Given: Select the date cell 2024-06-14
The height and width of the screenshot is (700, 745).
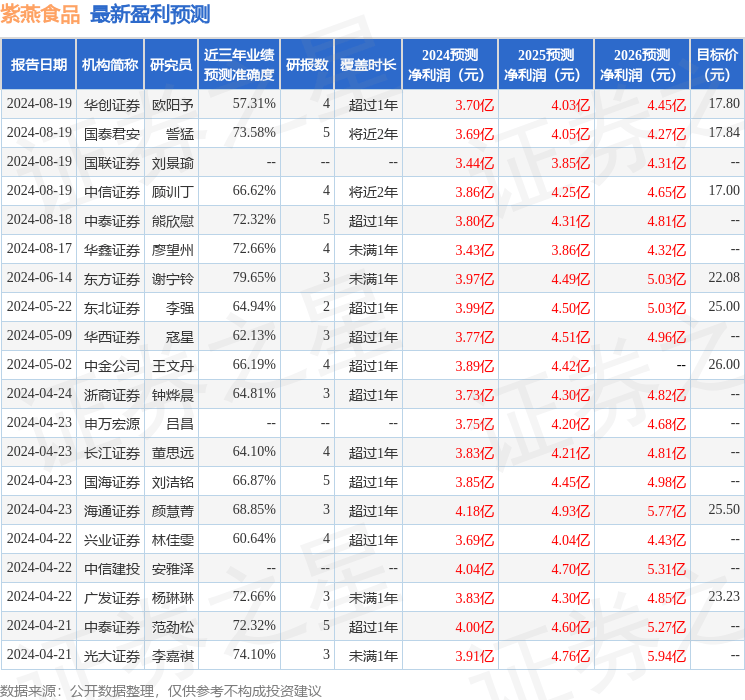Looking at the screenshot, I should coord(39,278).
